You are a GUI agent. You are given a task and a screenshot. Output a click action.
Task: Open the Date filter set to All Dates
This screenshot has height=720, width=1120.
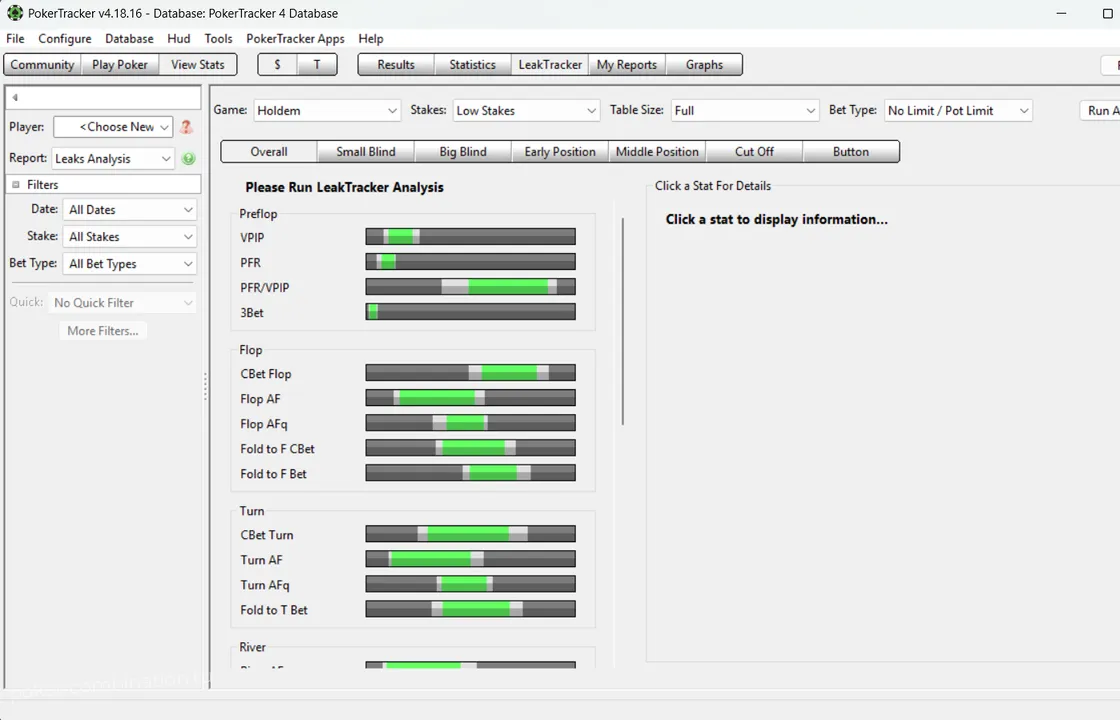pos(130,210)
